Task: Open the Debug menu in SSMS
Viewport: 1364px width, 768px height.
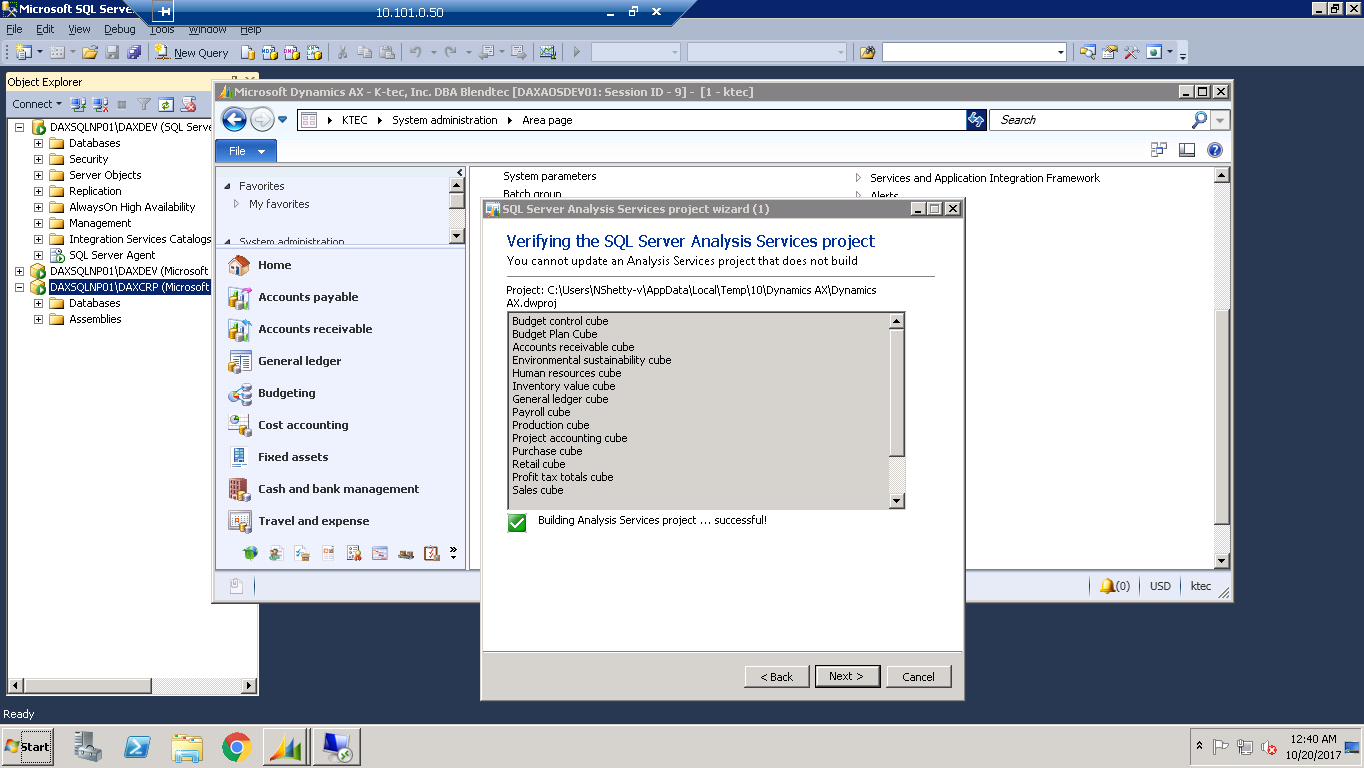Action: pyautogui.click(x=120, y=29)
